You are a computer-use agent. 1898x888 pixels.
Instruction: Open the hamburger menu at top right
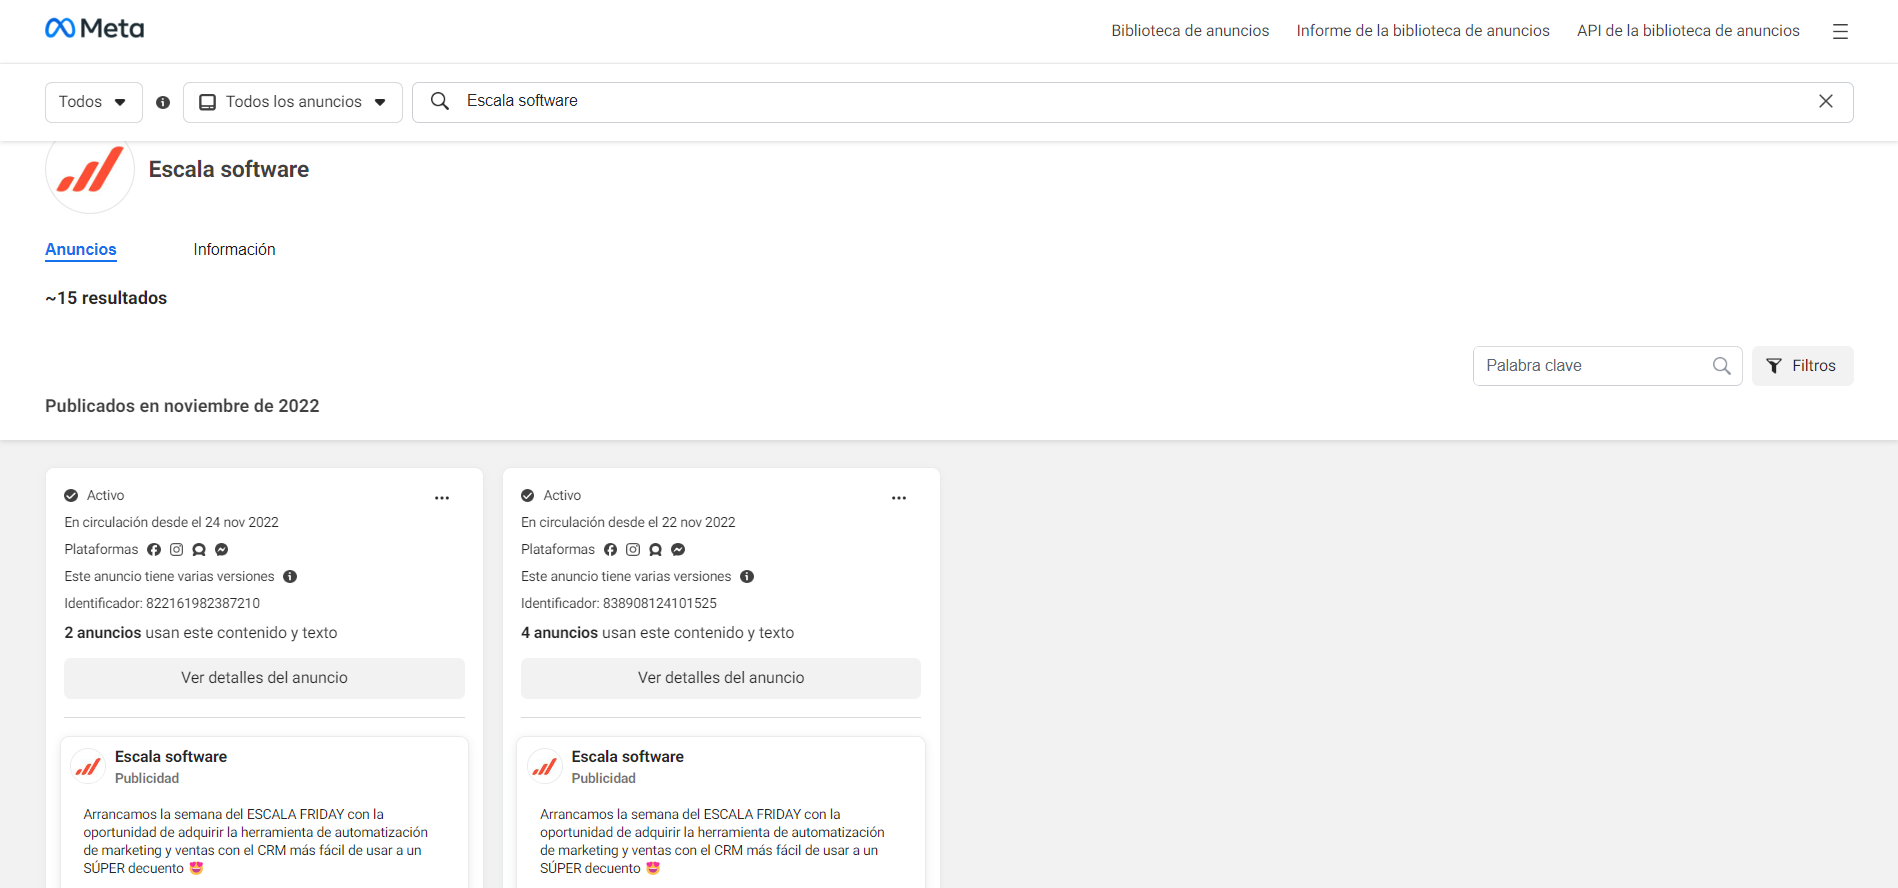tap(1840, 32)
